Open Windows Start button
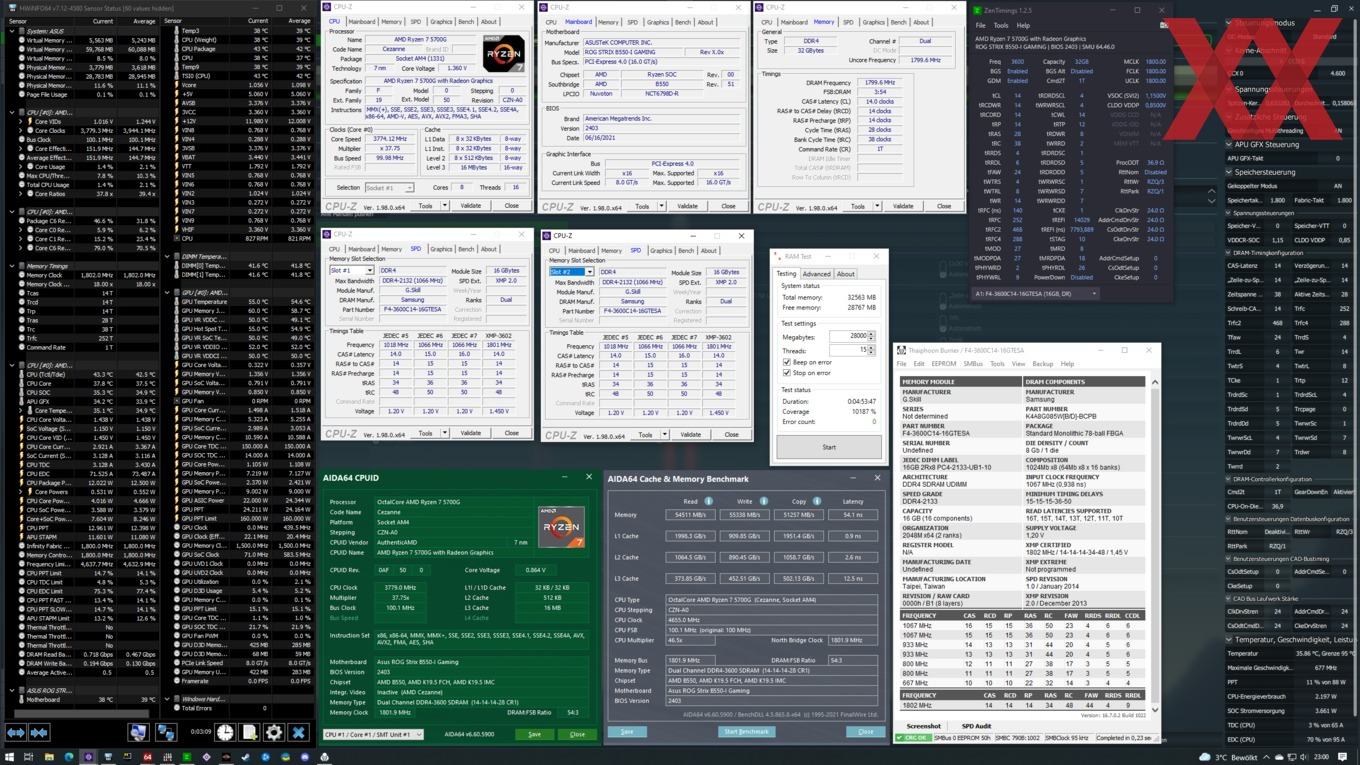This screenshot has width=1360, height=765. (9, 757)
